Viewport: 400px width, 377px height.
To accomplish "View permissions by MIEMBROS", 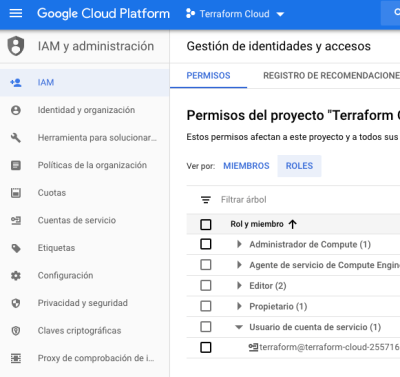I will [x=246, y=166].
